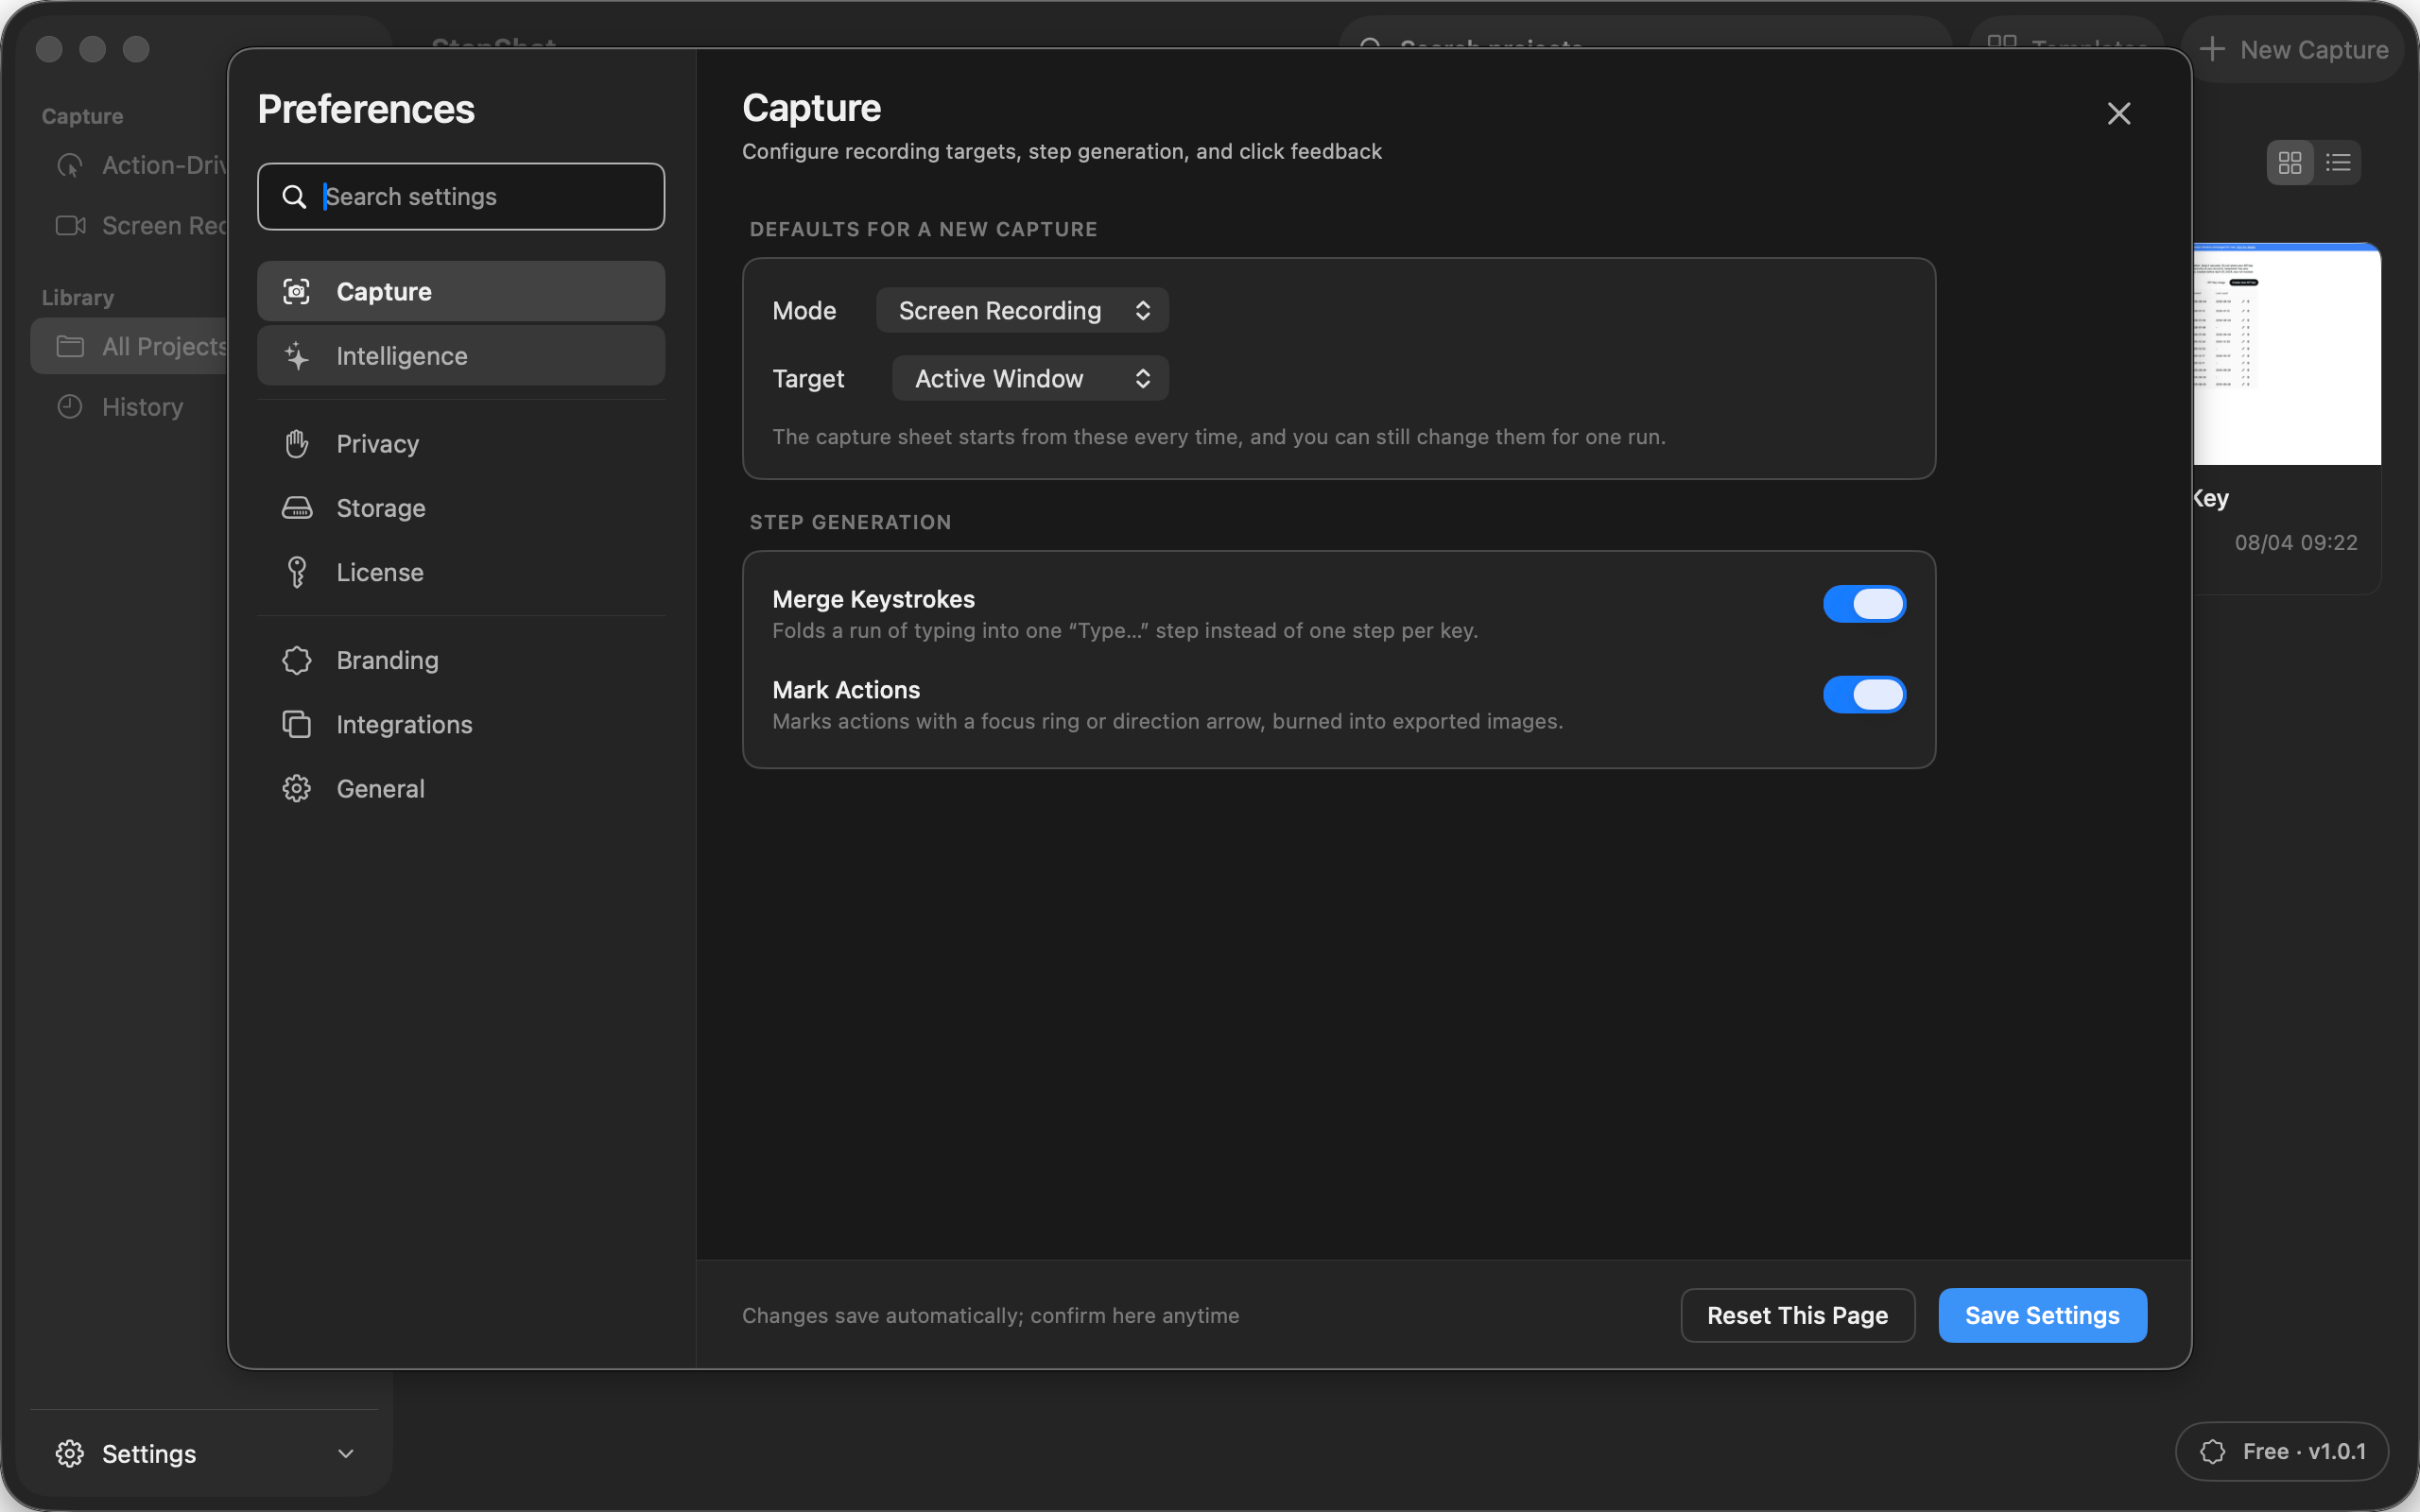Click the Capture viewfinder icon
2420x1512 pixels.
[297, 291]
